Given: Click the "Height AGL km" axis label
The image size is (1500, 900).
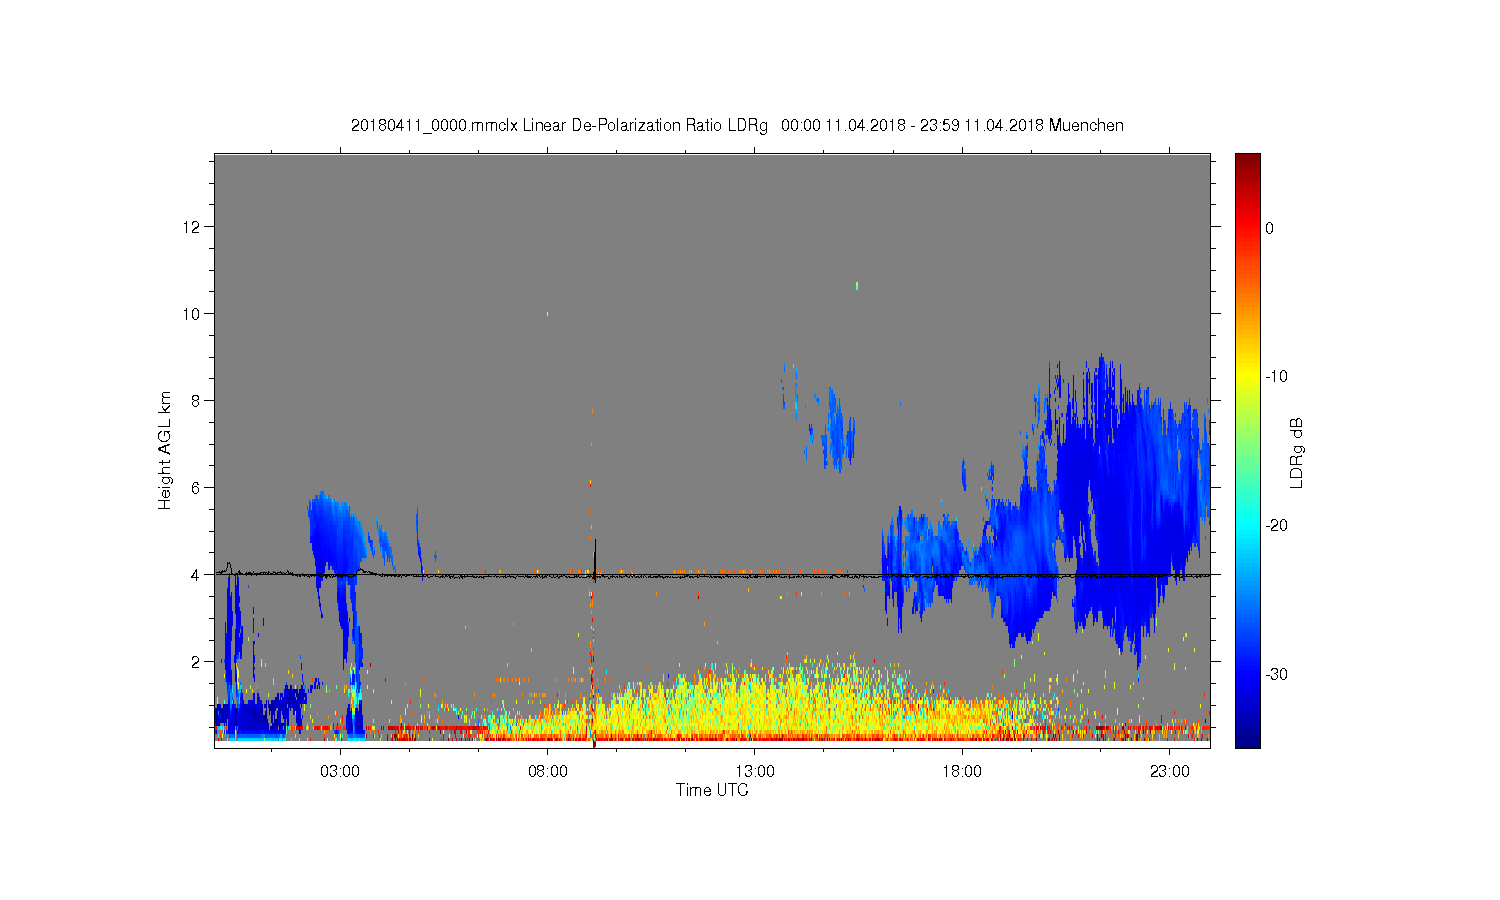Looking at the screenshot, I should click(165, 450).
